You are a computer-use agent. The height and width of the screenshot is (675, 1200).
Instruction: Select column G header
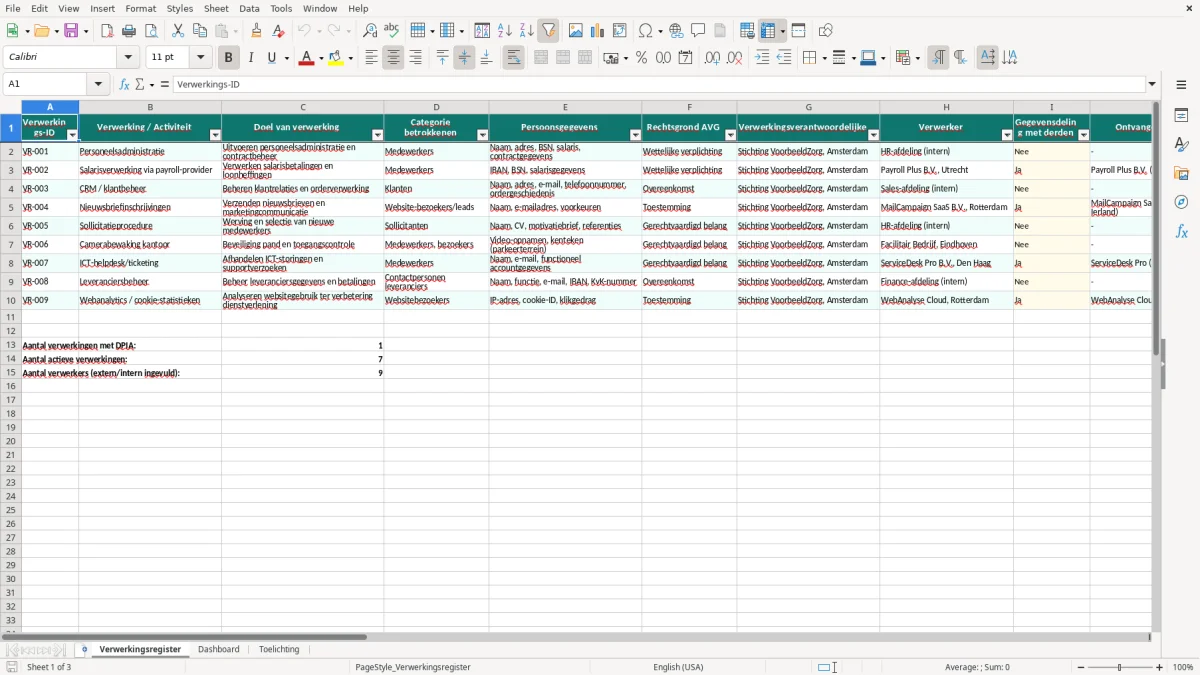click(808, 107)
